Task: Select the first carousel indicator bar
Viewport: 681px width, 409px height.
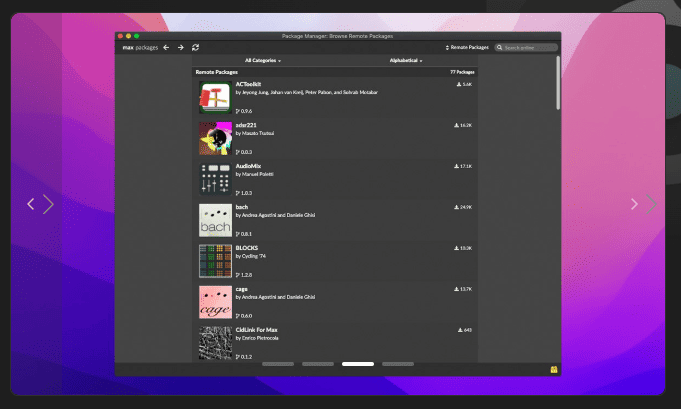Action: (x=278, y=364)
